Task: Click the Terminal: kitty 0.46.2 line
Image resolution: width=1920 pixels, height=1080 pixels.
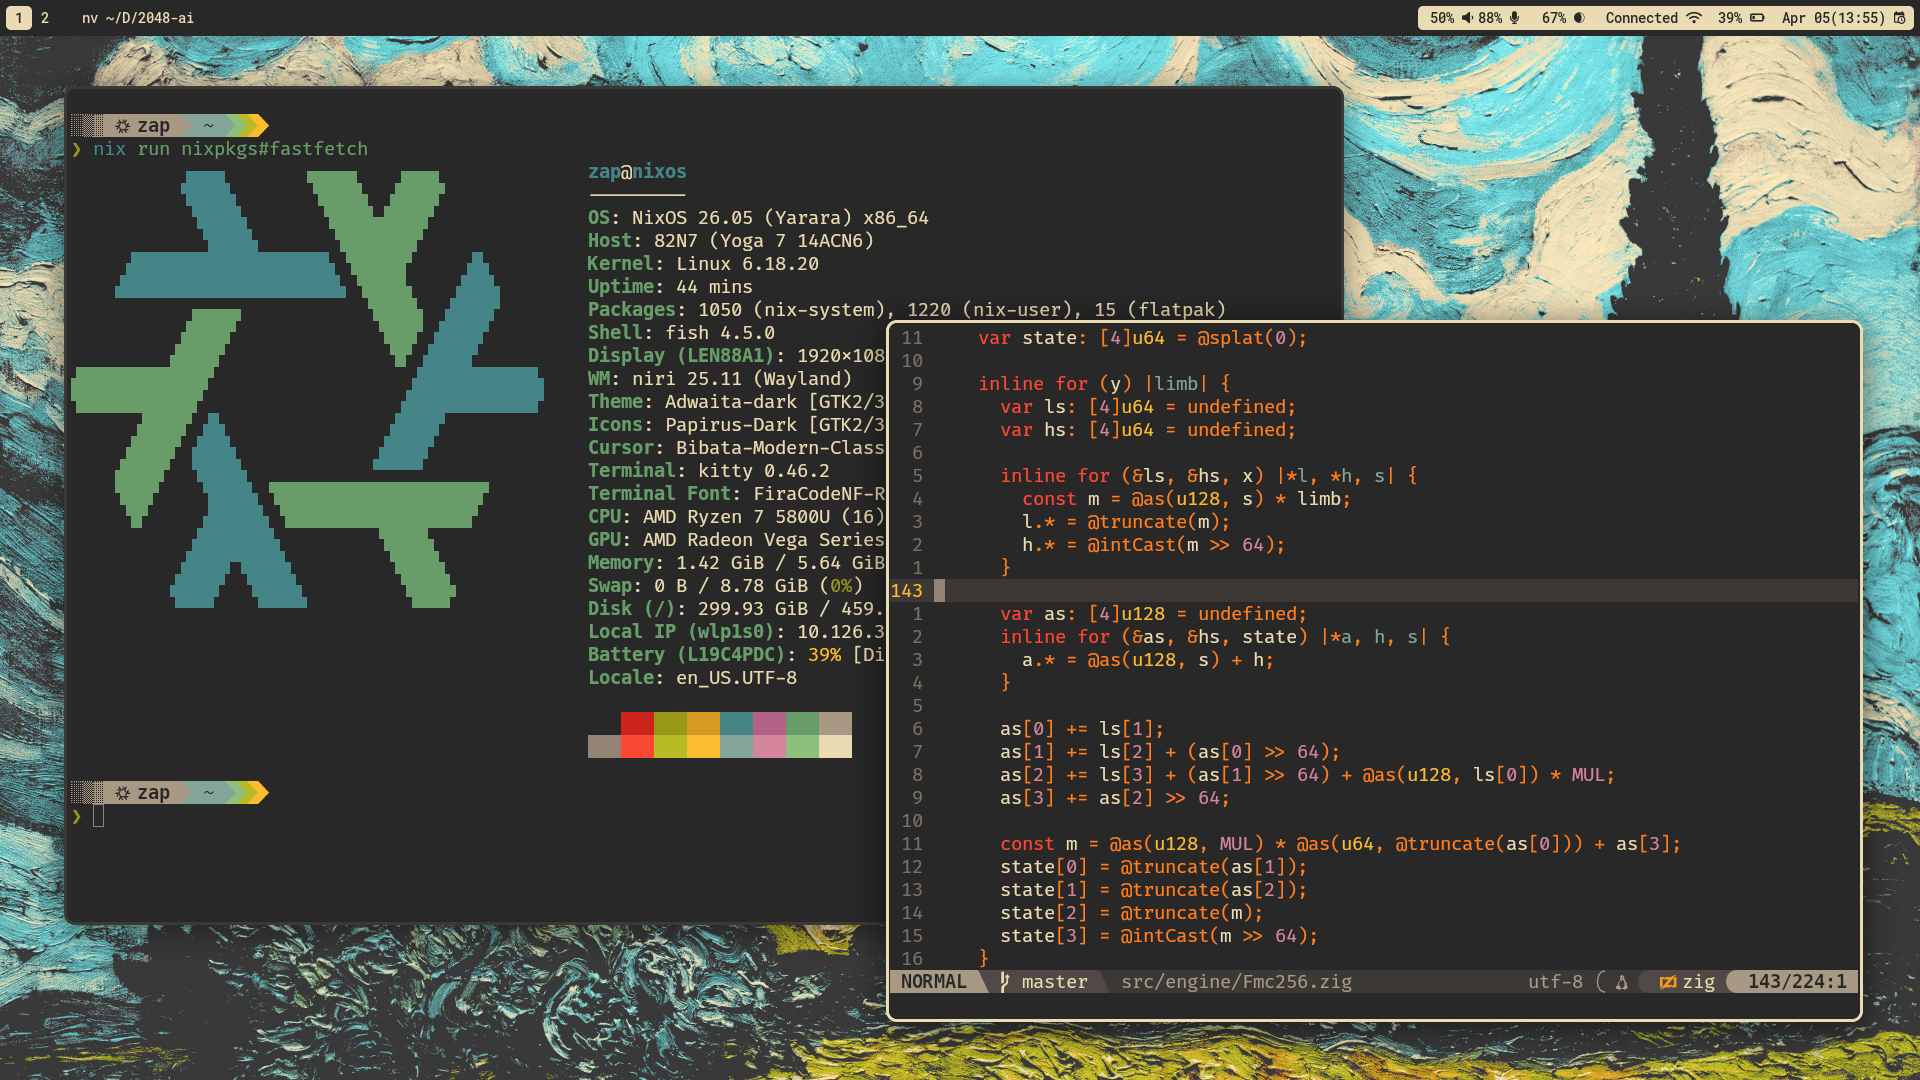Action: tap(709, 471)
